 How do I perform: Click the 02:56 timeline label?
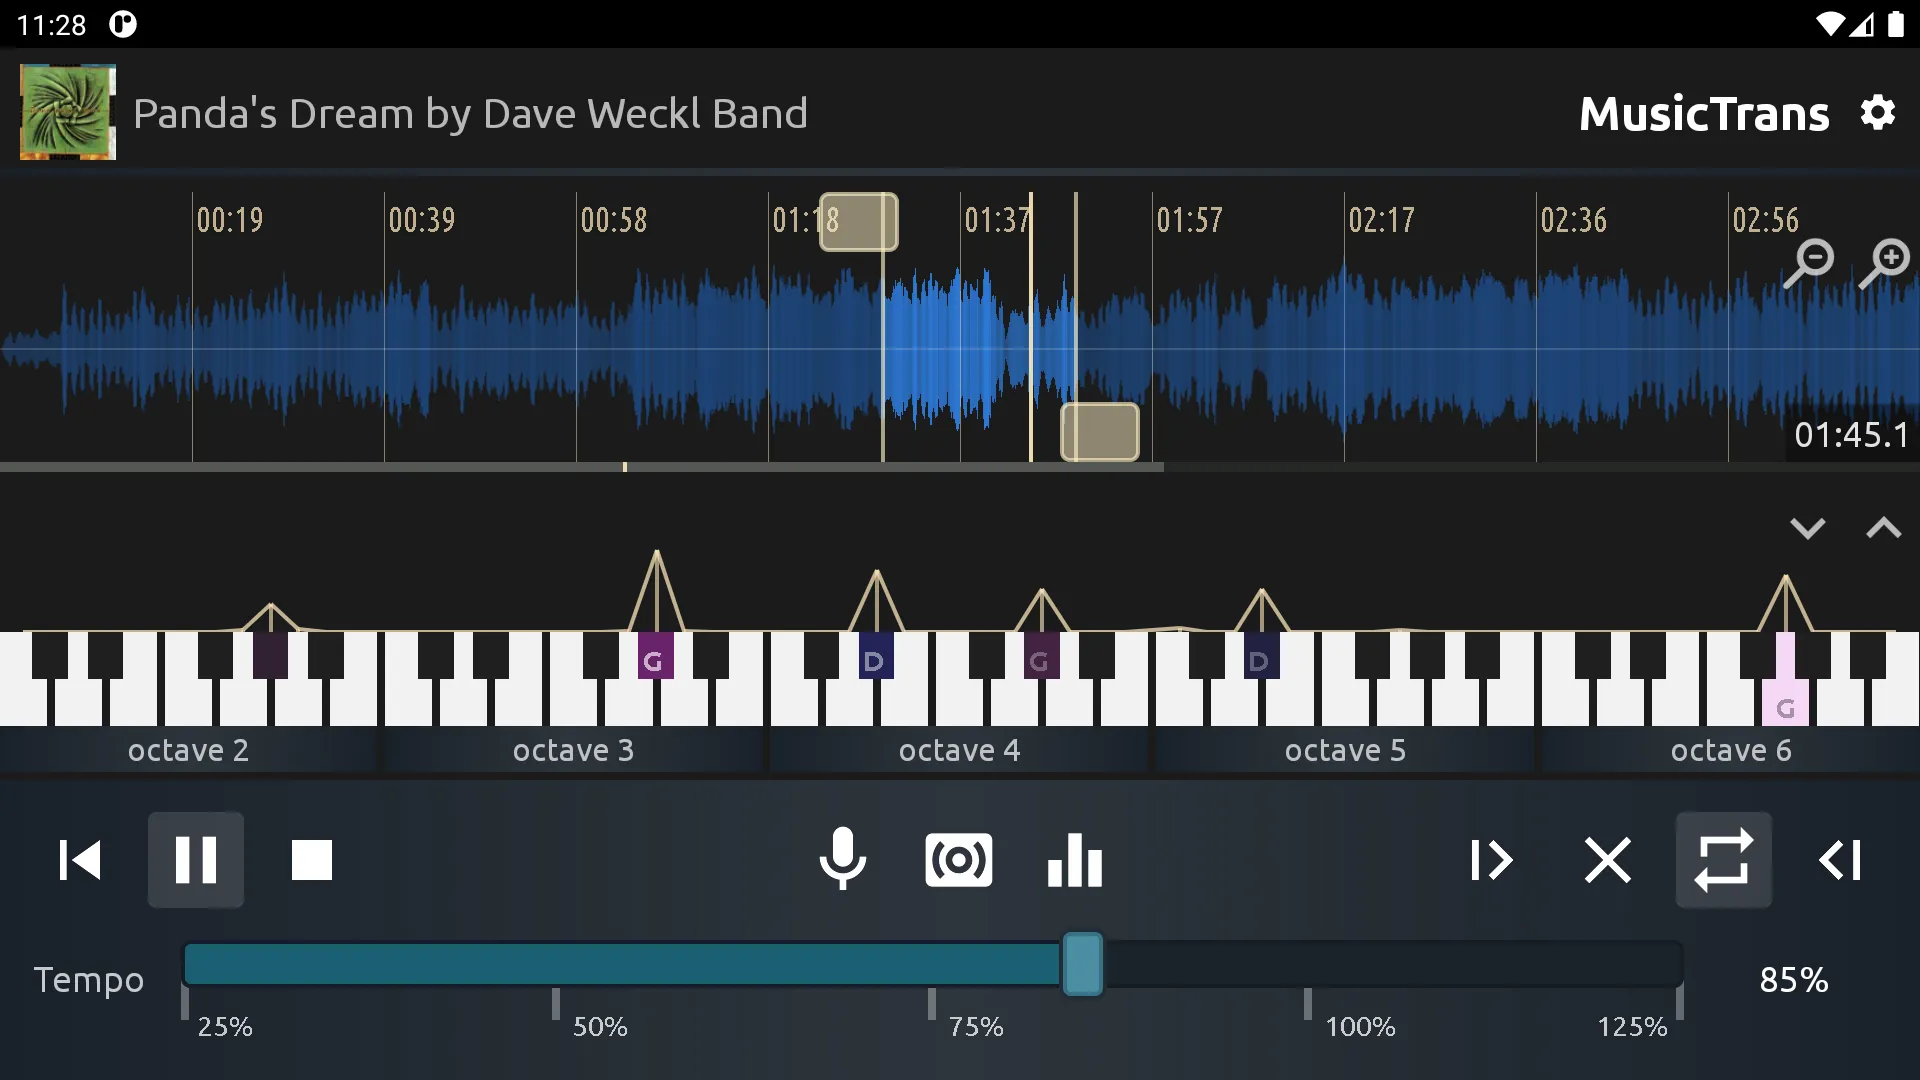point(1766,220)
